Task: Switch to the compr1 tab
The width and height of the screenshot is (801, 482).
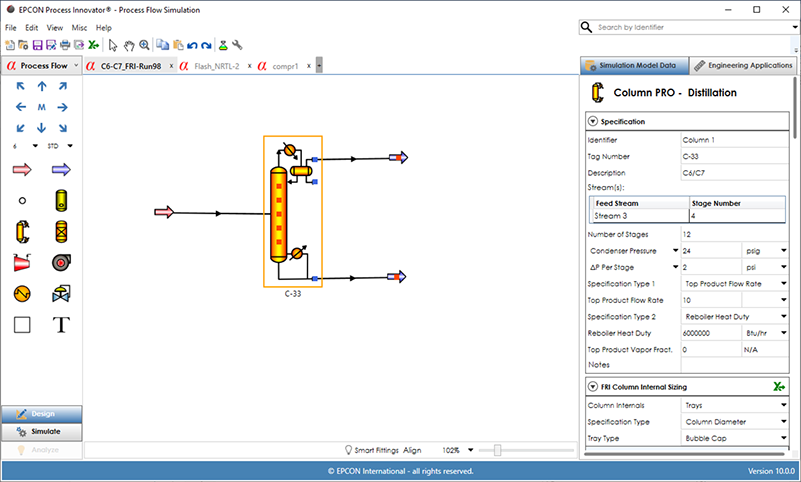Action: pos(285,66)
